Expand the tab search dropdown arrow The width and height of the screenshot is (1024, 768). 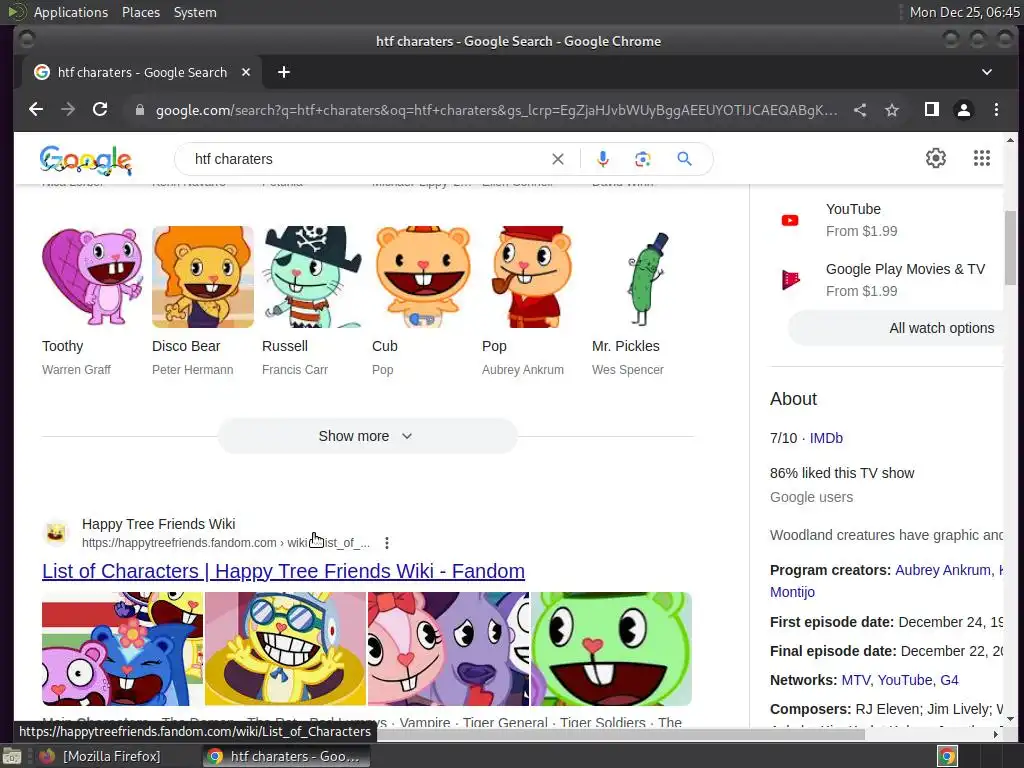pos(987,72)
